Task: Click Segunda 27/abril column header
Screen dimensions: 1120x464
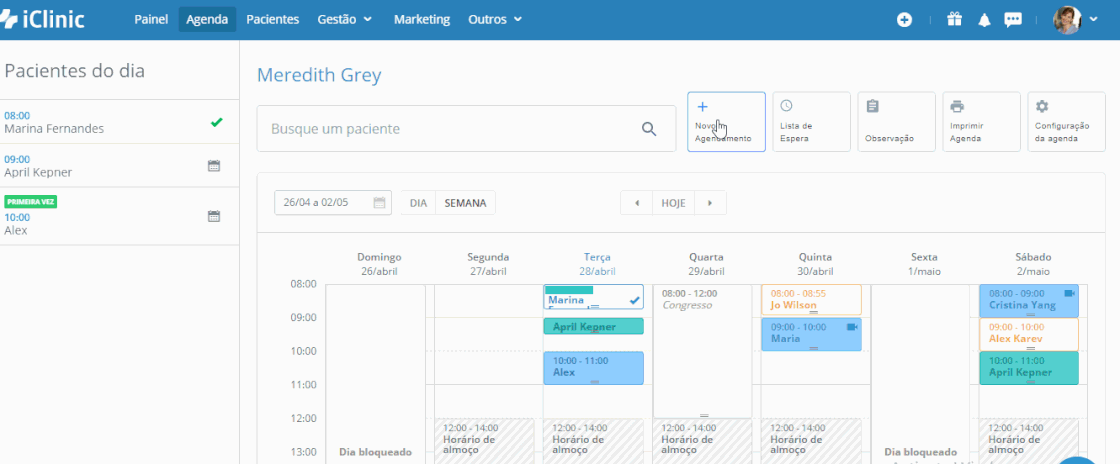Action: pyautogui.click(x=489, y=264)
